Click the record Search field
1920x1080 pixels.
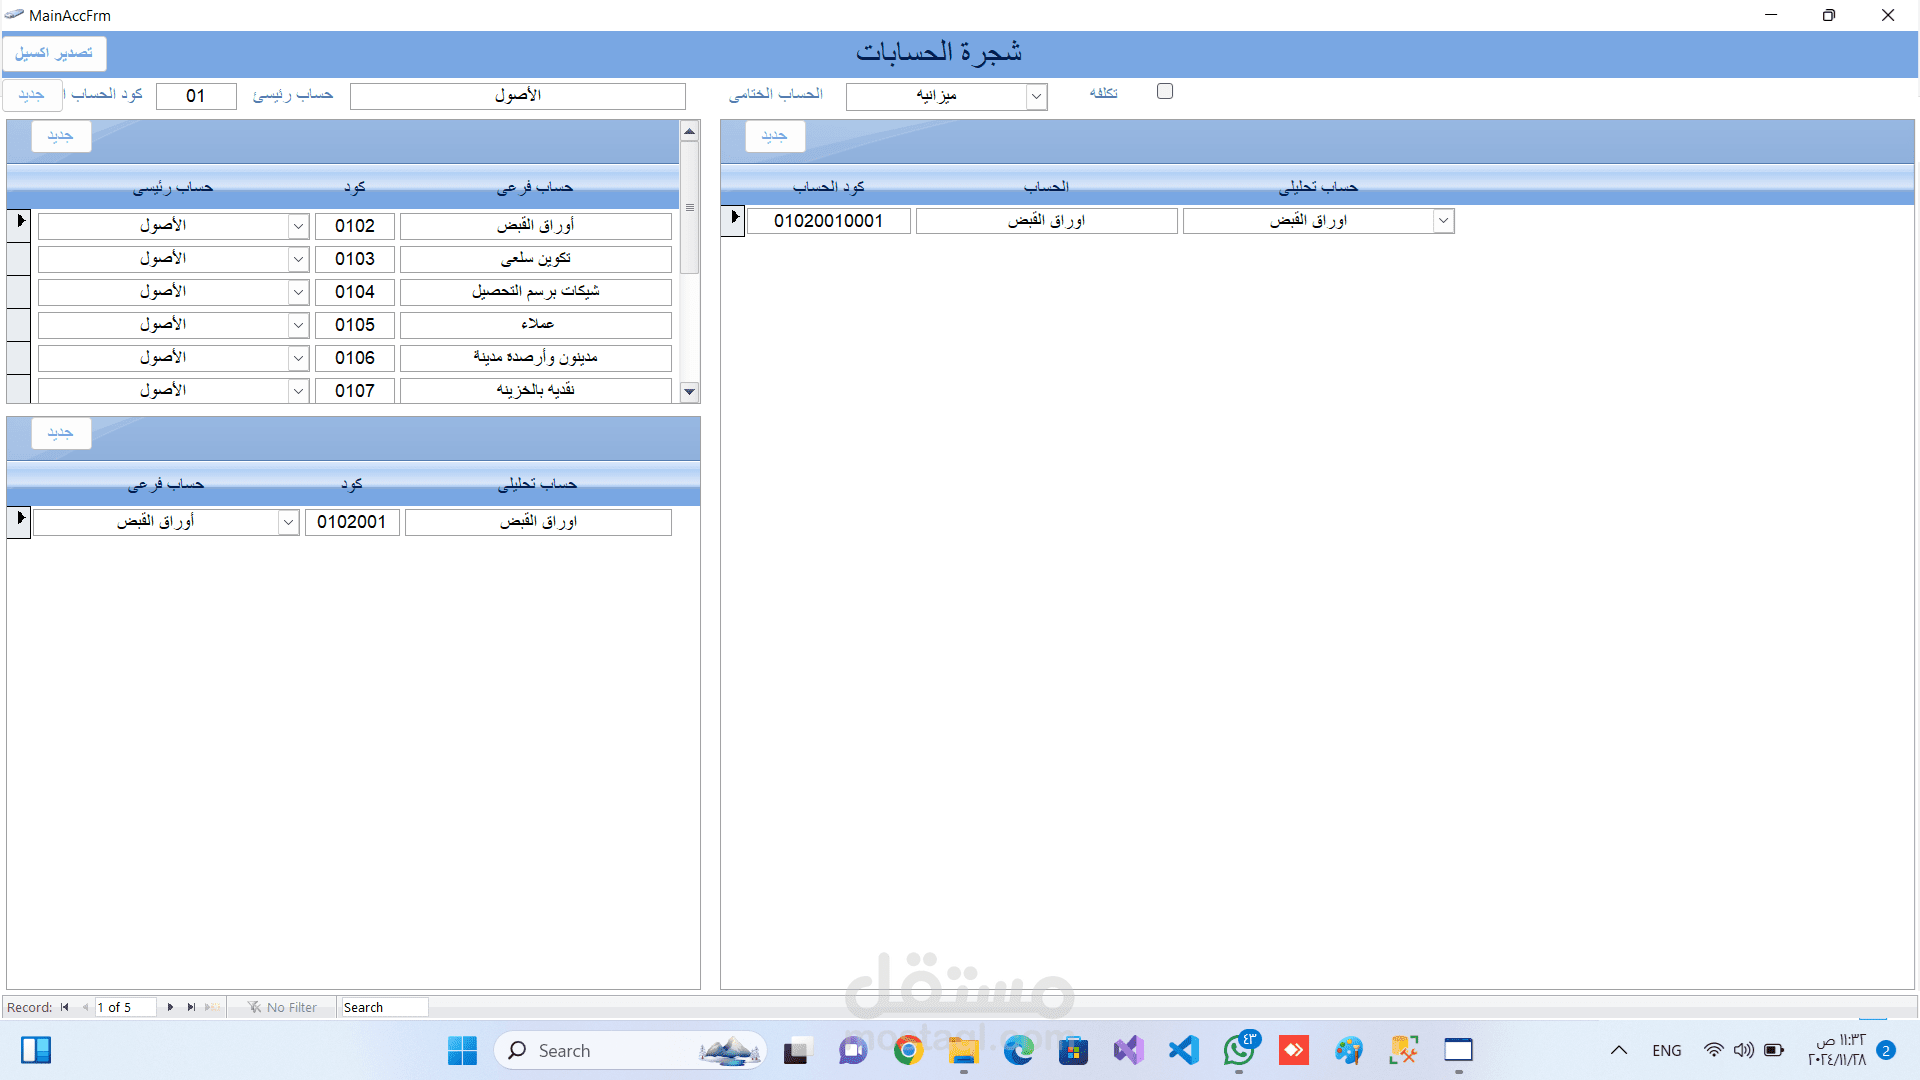[384, 1007]
